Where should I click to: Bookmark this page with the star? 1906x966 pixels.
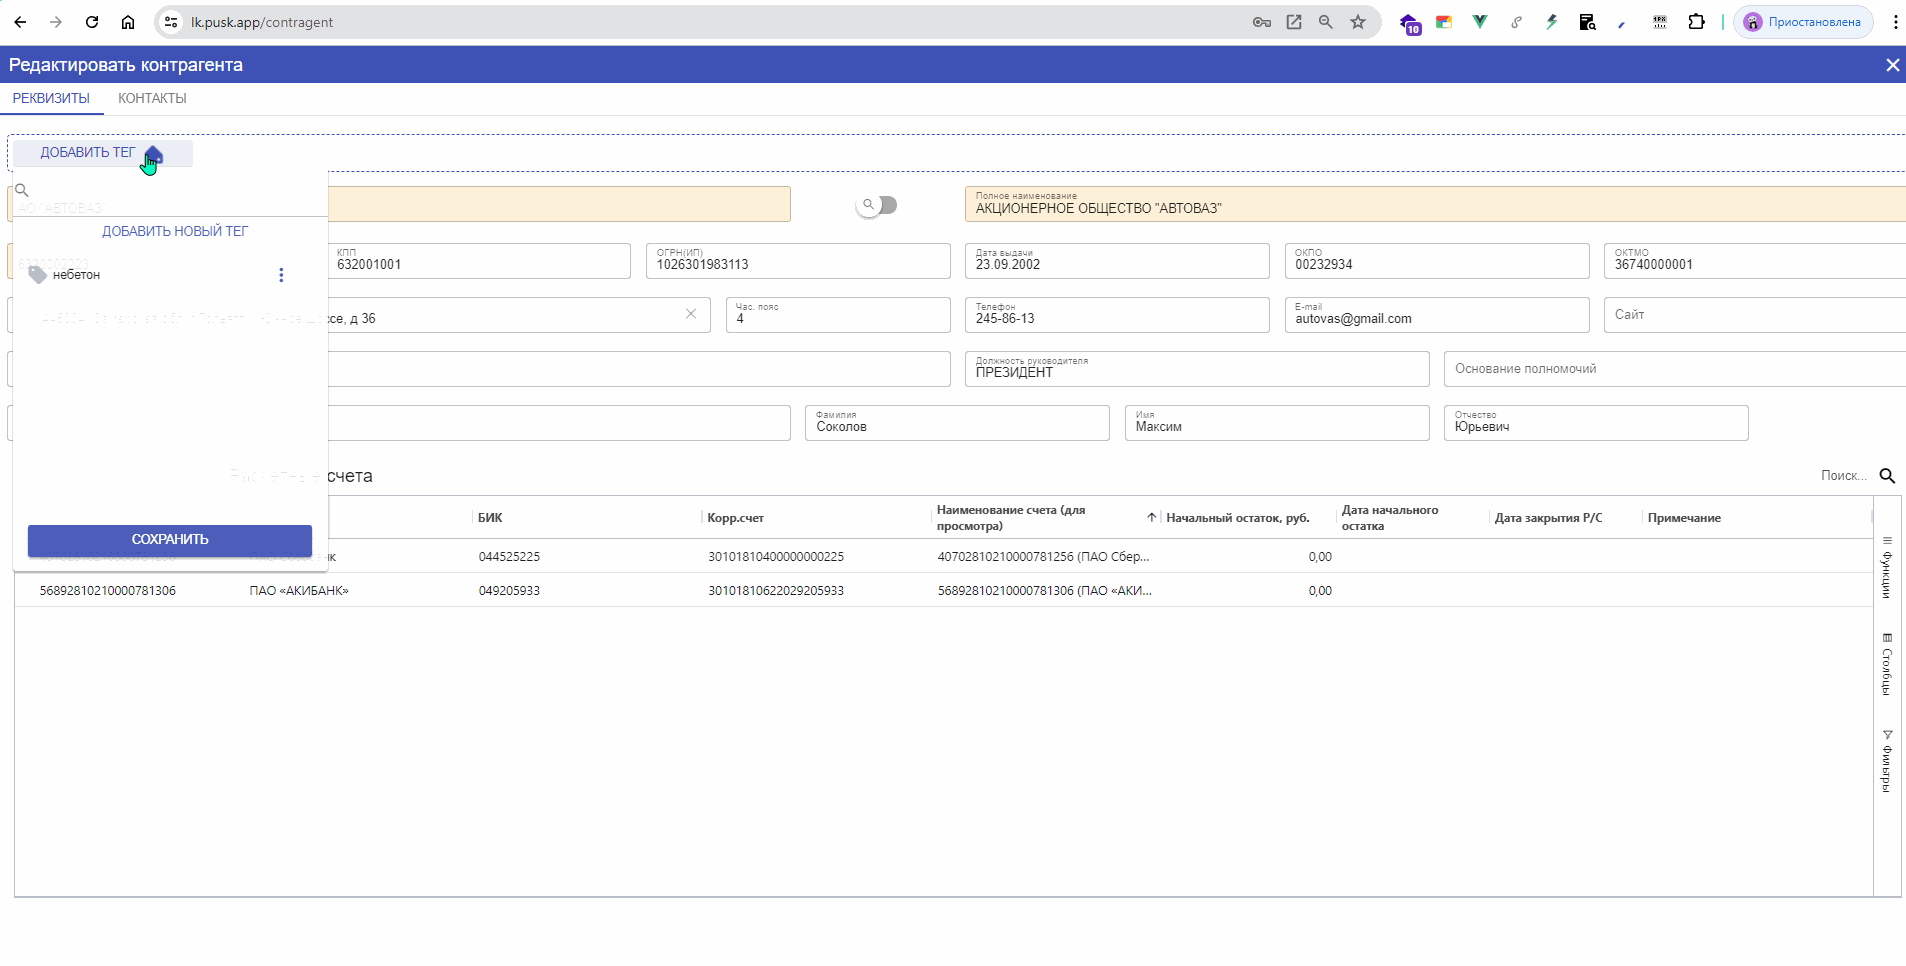[1358, 22]
